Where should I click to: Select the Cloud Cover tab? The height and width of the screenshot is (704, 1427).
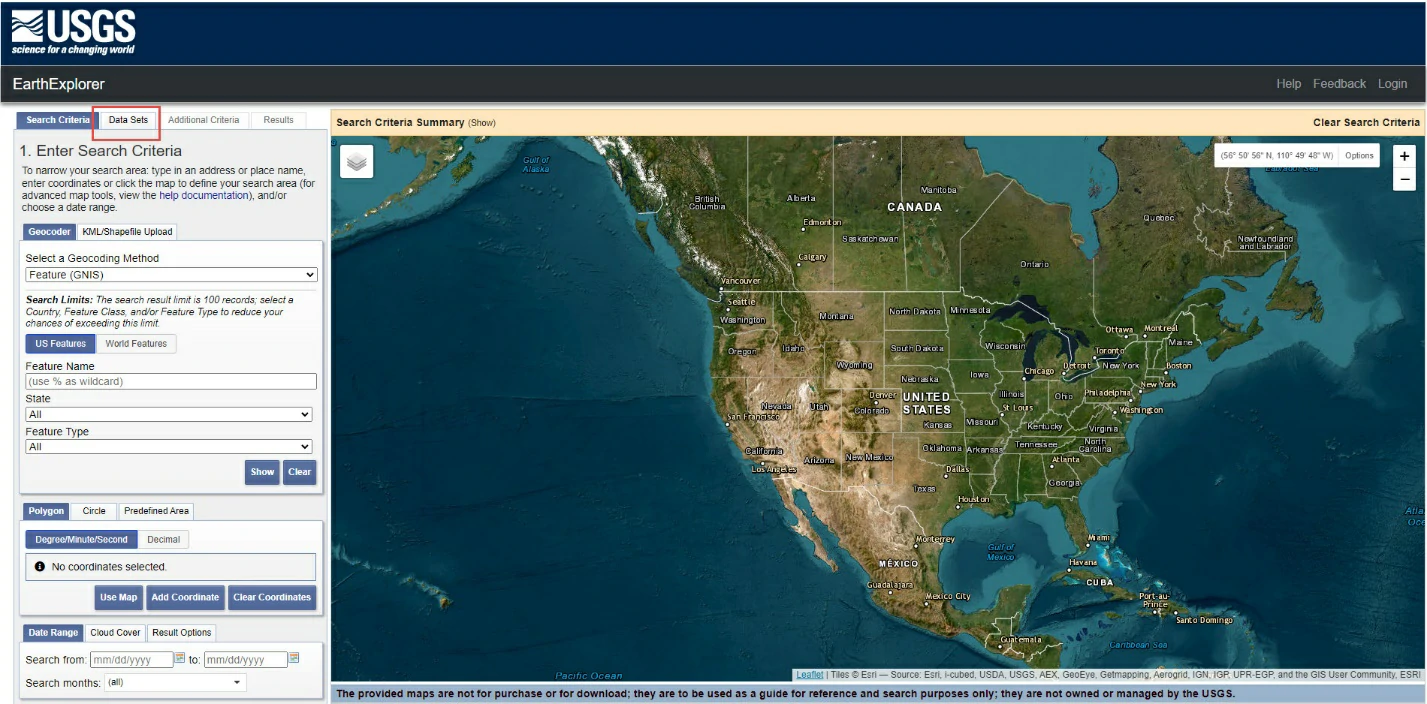point(115,633)
